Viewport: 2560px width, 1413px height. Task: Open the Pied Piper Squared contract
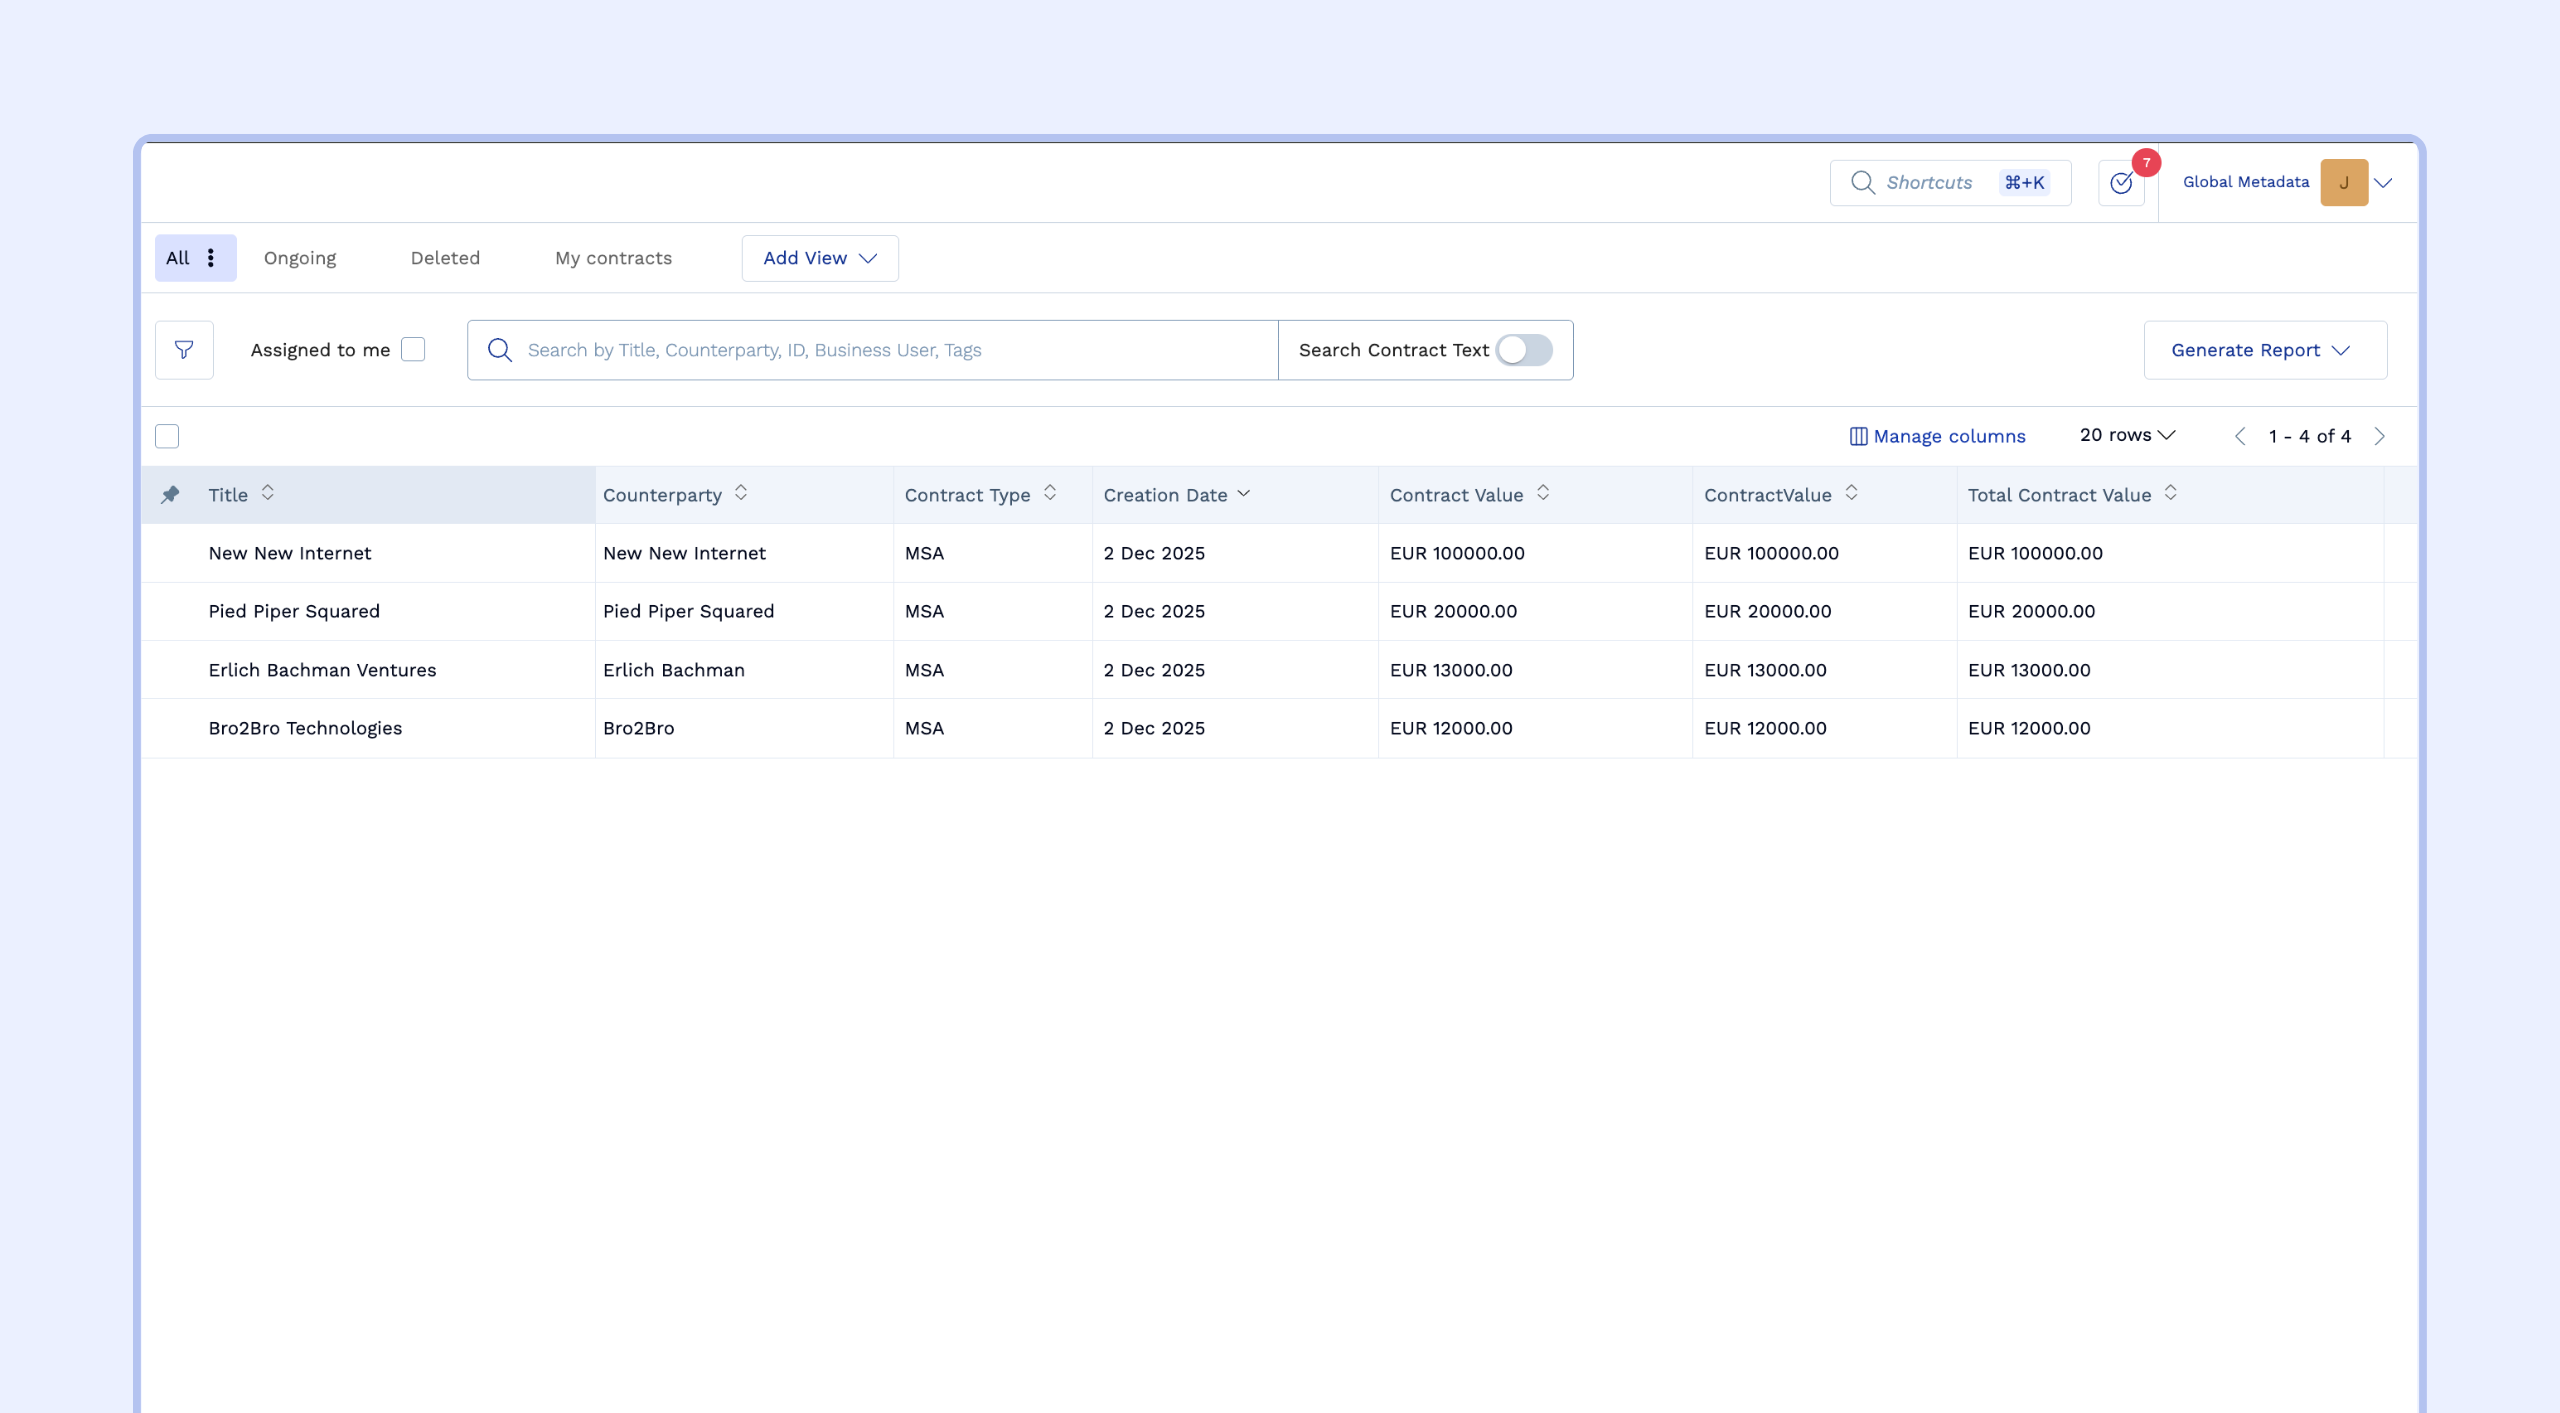pyautogui.click(x=294, y=611)
